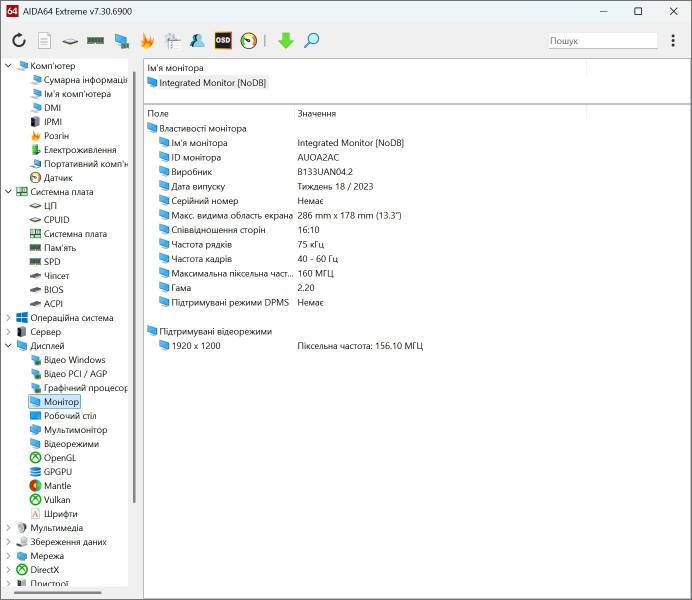Select the Монітор tree item

pyautogui.click(x=55, y=402)
